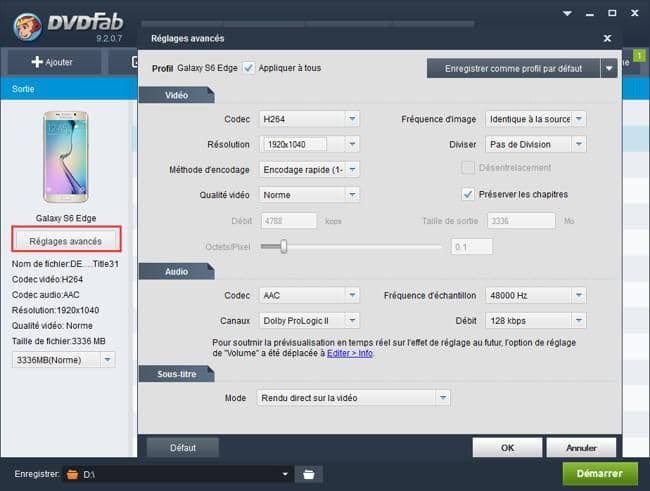Viewport: 650px width, 491px height.
Task: Open the video Codec H264 dropdown
Action: click(309, 119)
